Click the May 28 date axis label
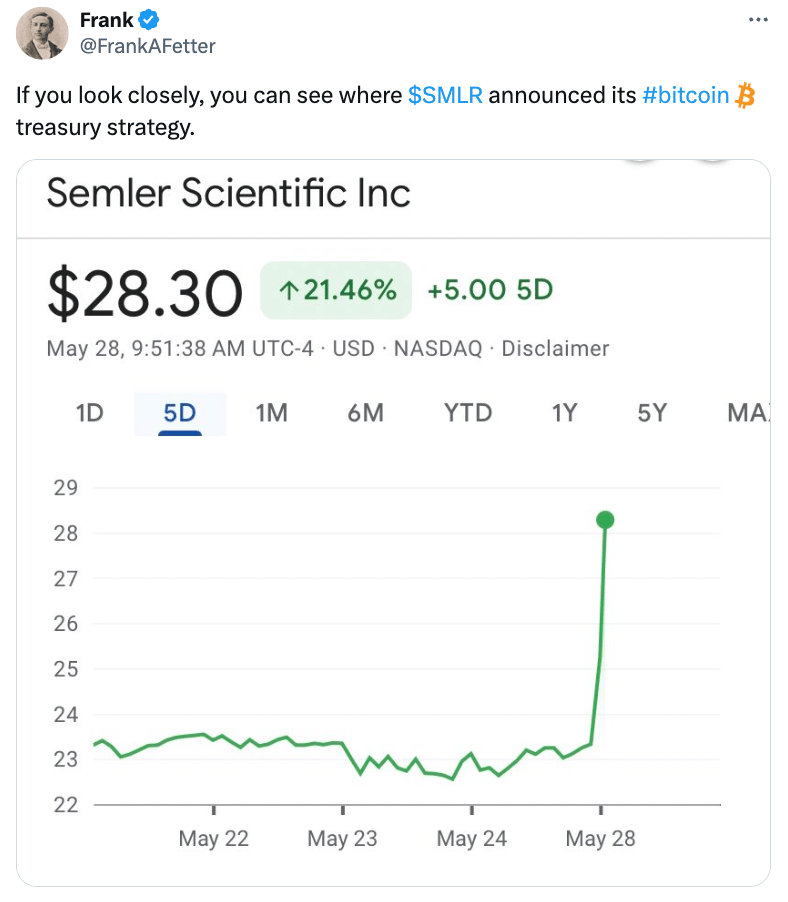 600,838
